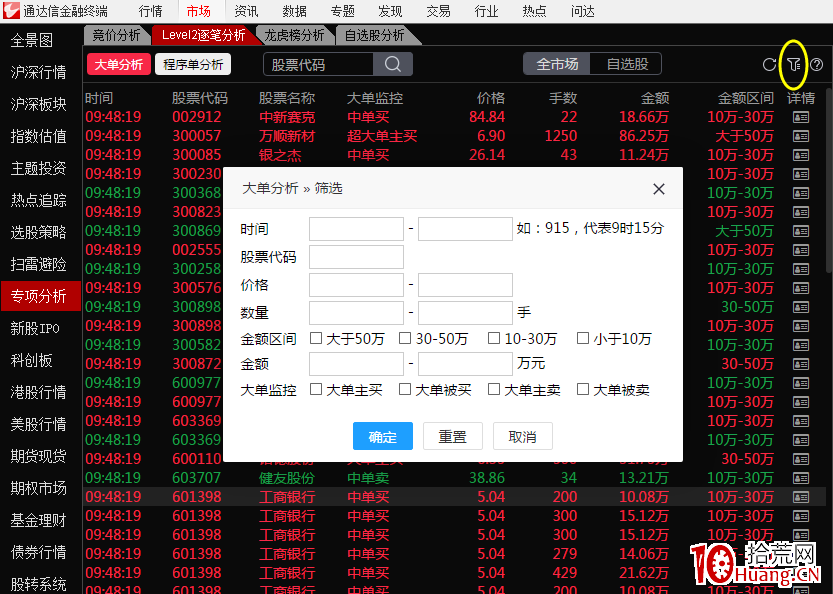Switch to the 竞价分析 tab

point(116,35)
